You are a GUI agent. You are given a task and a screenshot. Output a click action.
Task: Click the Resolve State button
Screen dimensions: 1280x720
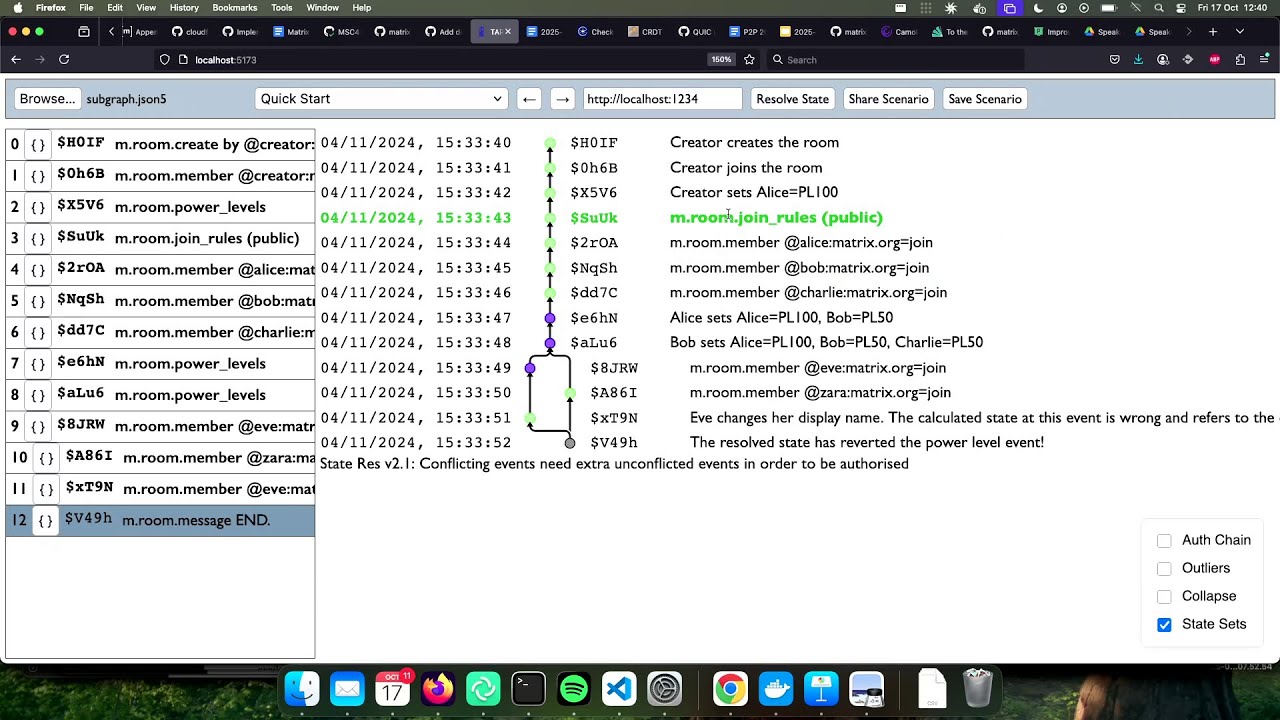coord(792,99)
